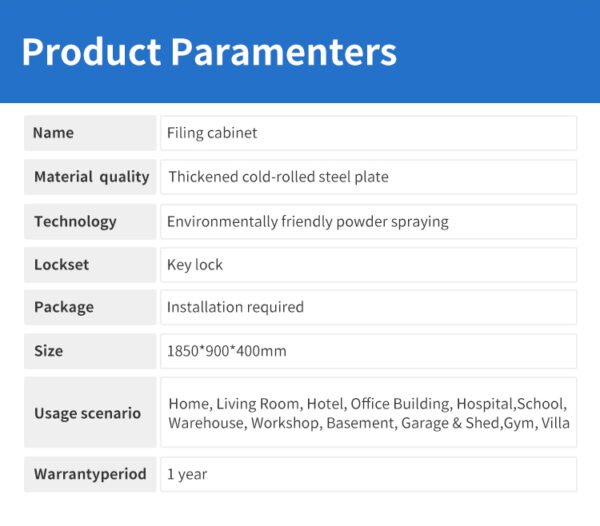Click "Villa" at the end of usage list
The image size is (600, 526).
(555, 423)
